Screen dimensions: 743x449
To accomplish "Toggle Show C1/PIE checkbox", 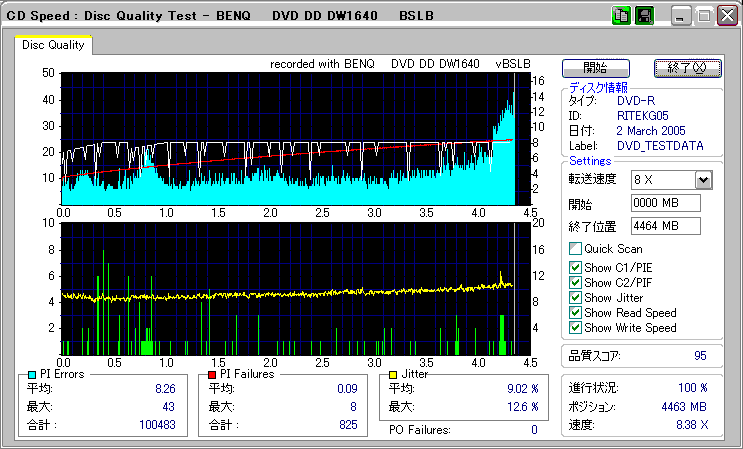I will coord(575,266).
